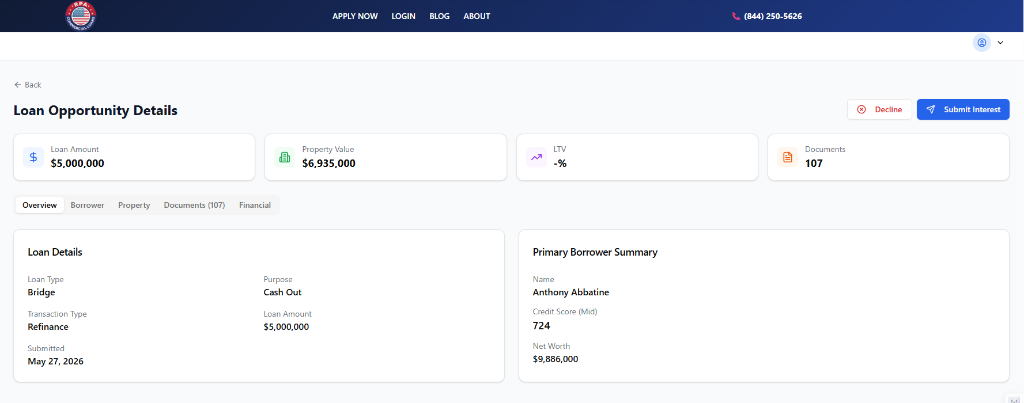Screen dimensions: 1024x403
Task: Open the BLOG navigation link
Action: tap(440, 16)
